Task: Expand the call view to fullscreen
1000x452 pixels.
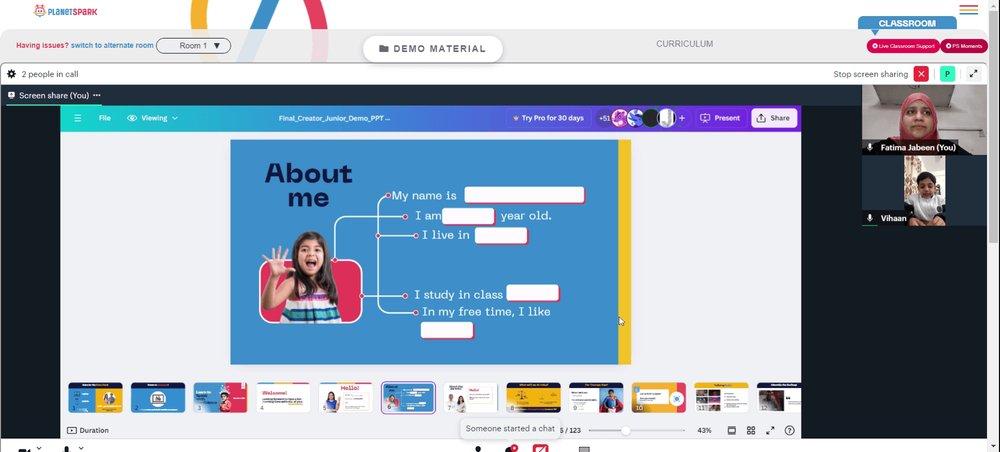Action: pyautogui.click(x=973, y=74)
